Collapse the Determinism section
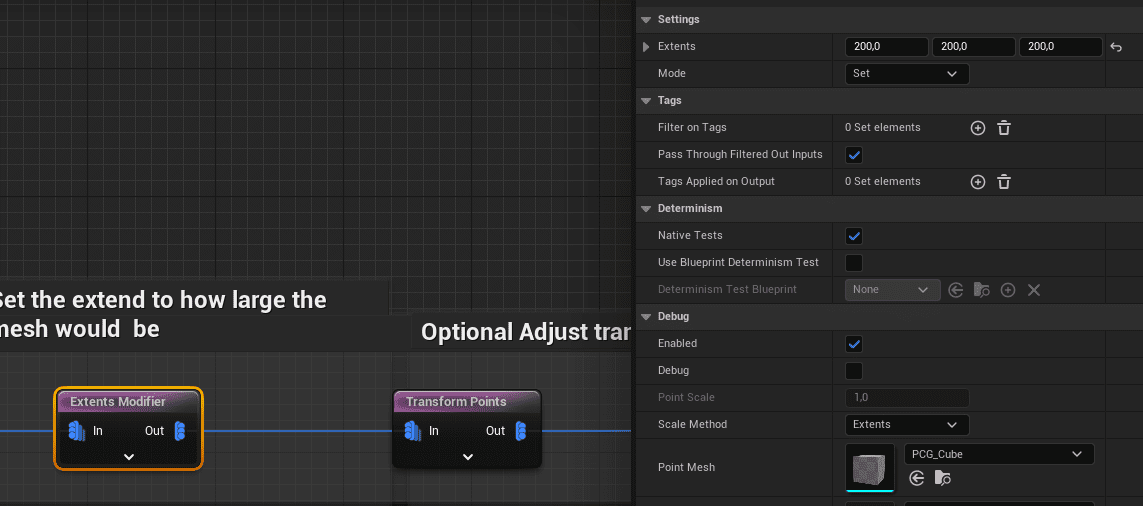 tap(646, 209)
